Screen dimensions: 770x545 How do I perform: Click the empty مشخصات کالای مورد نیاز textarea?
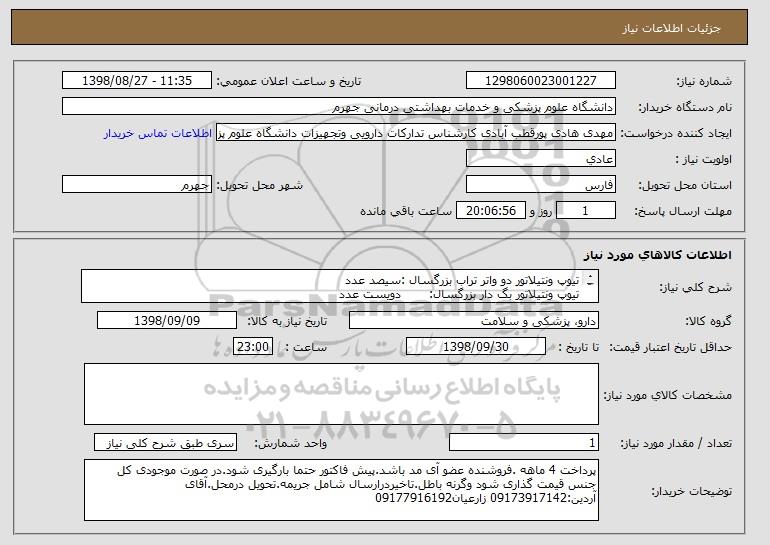click(341, 394)
